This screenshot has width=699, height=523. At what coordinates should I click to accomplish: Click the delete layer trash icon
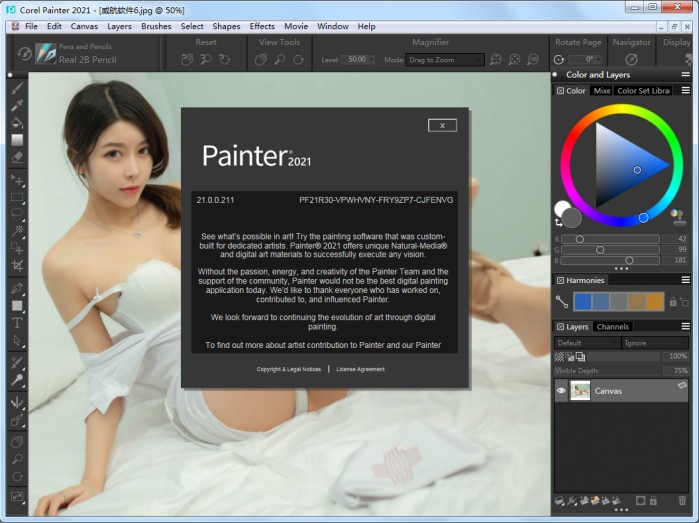tap(682, 501)
